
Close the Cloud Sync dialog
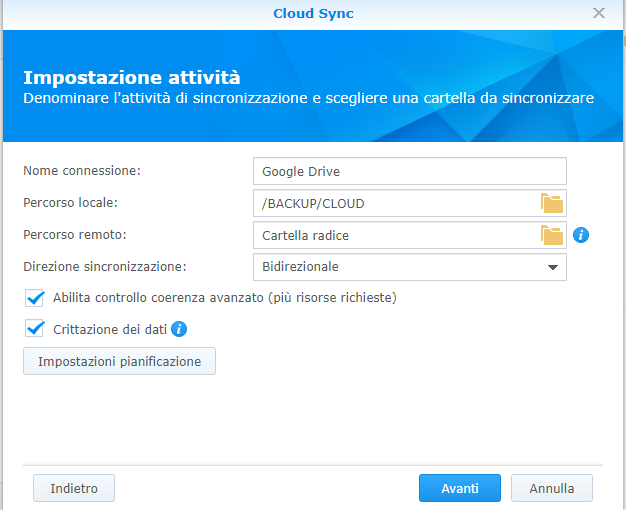point(598,13)
